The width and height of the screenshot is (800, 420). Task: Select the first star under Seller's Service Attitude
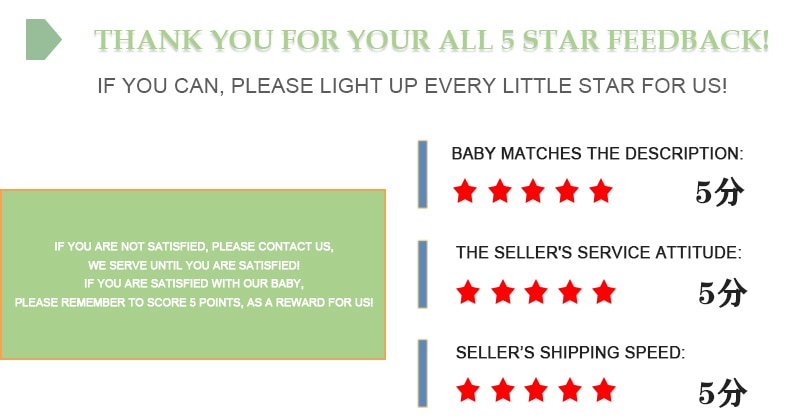pyautogui.click(x=468, y=292)
